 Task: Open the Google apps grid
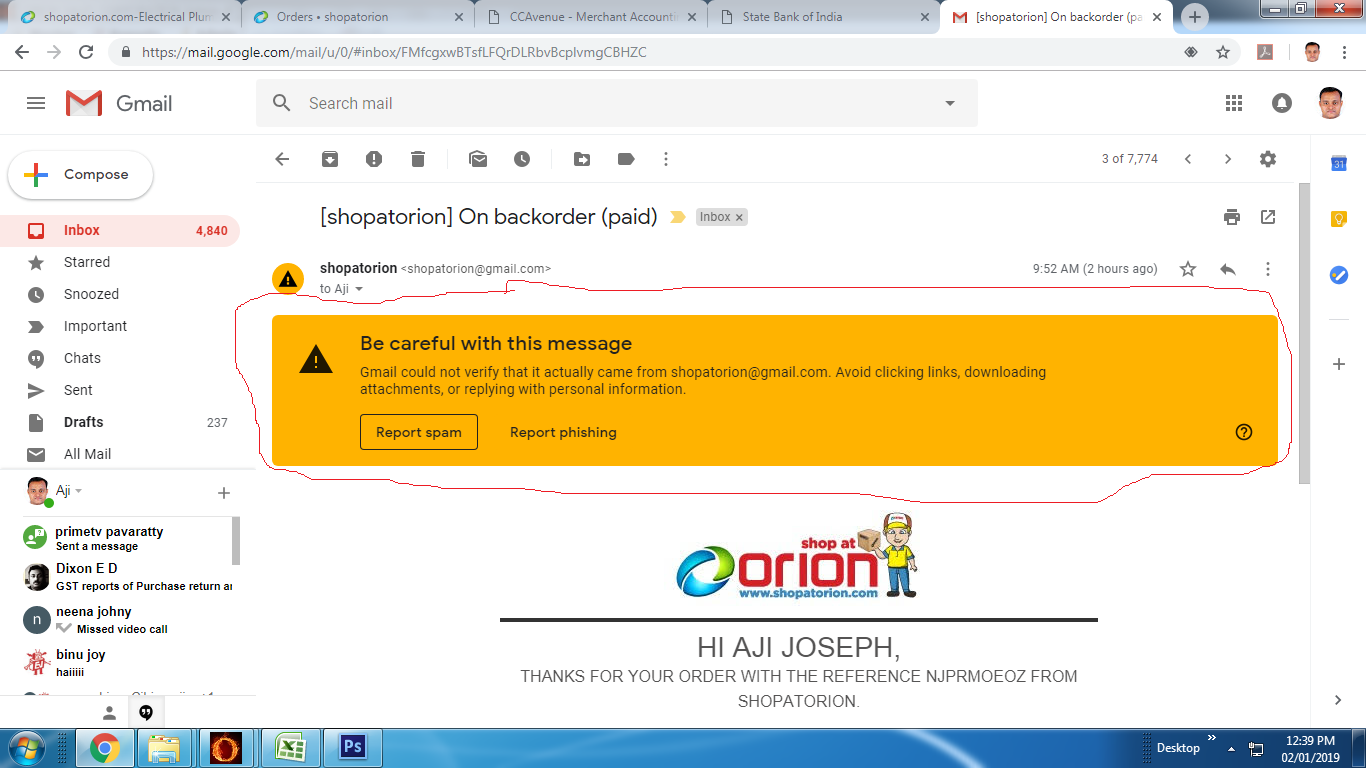(1234, 103)
